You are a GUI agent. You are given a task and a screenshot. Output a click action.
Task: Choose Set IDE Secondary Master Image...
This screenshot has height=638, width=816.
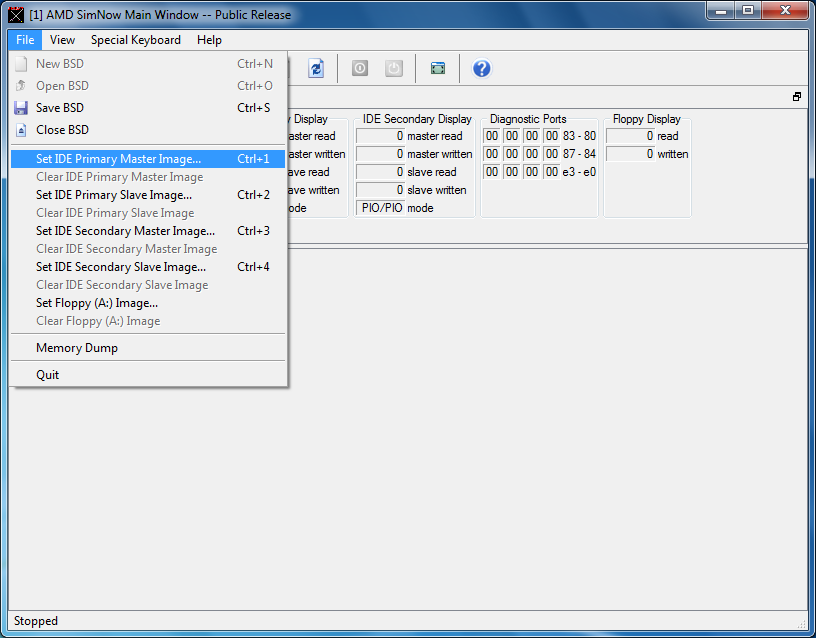148,231
